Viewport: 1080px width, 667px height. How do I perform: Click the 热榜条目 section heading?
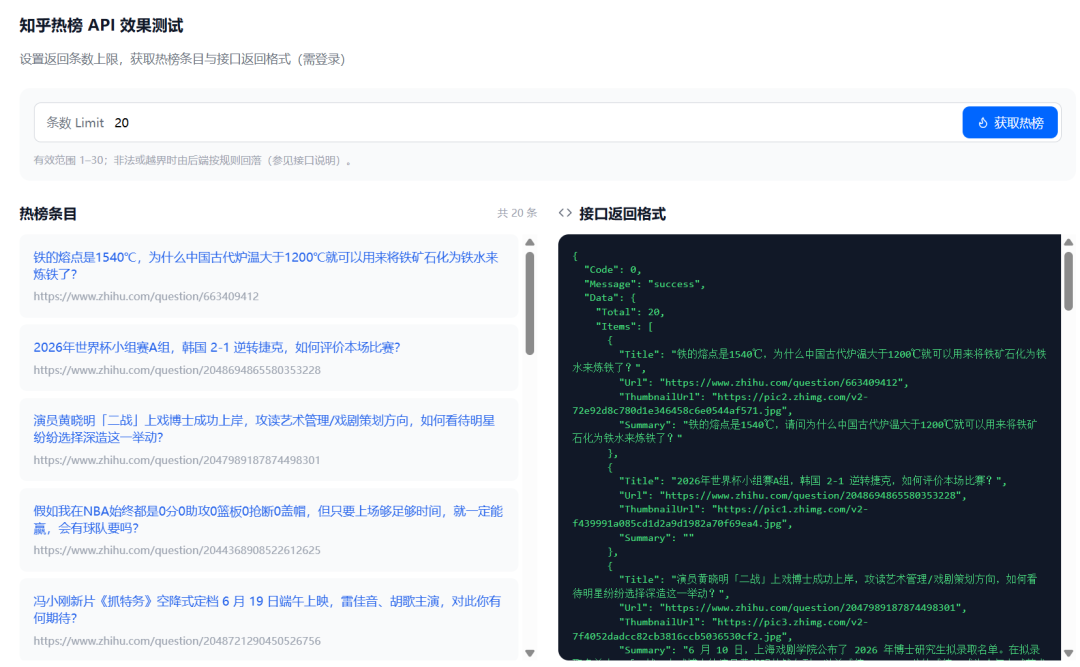click(x=48, y=214)
